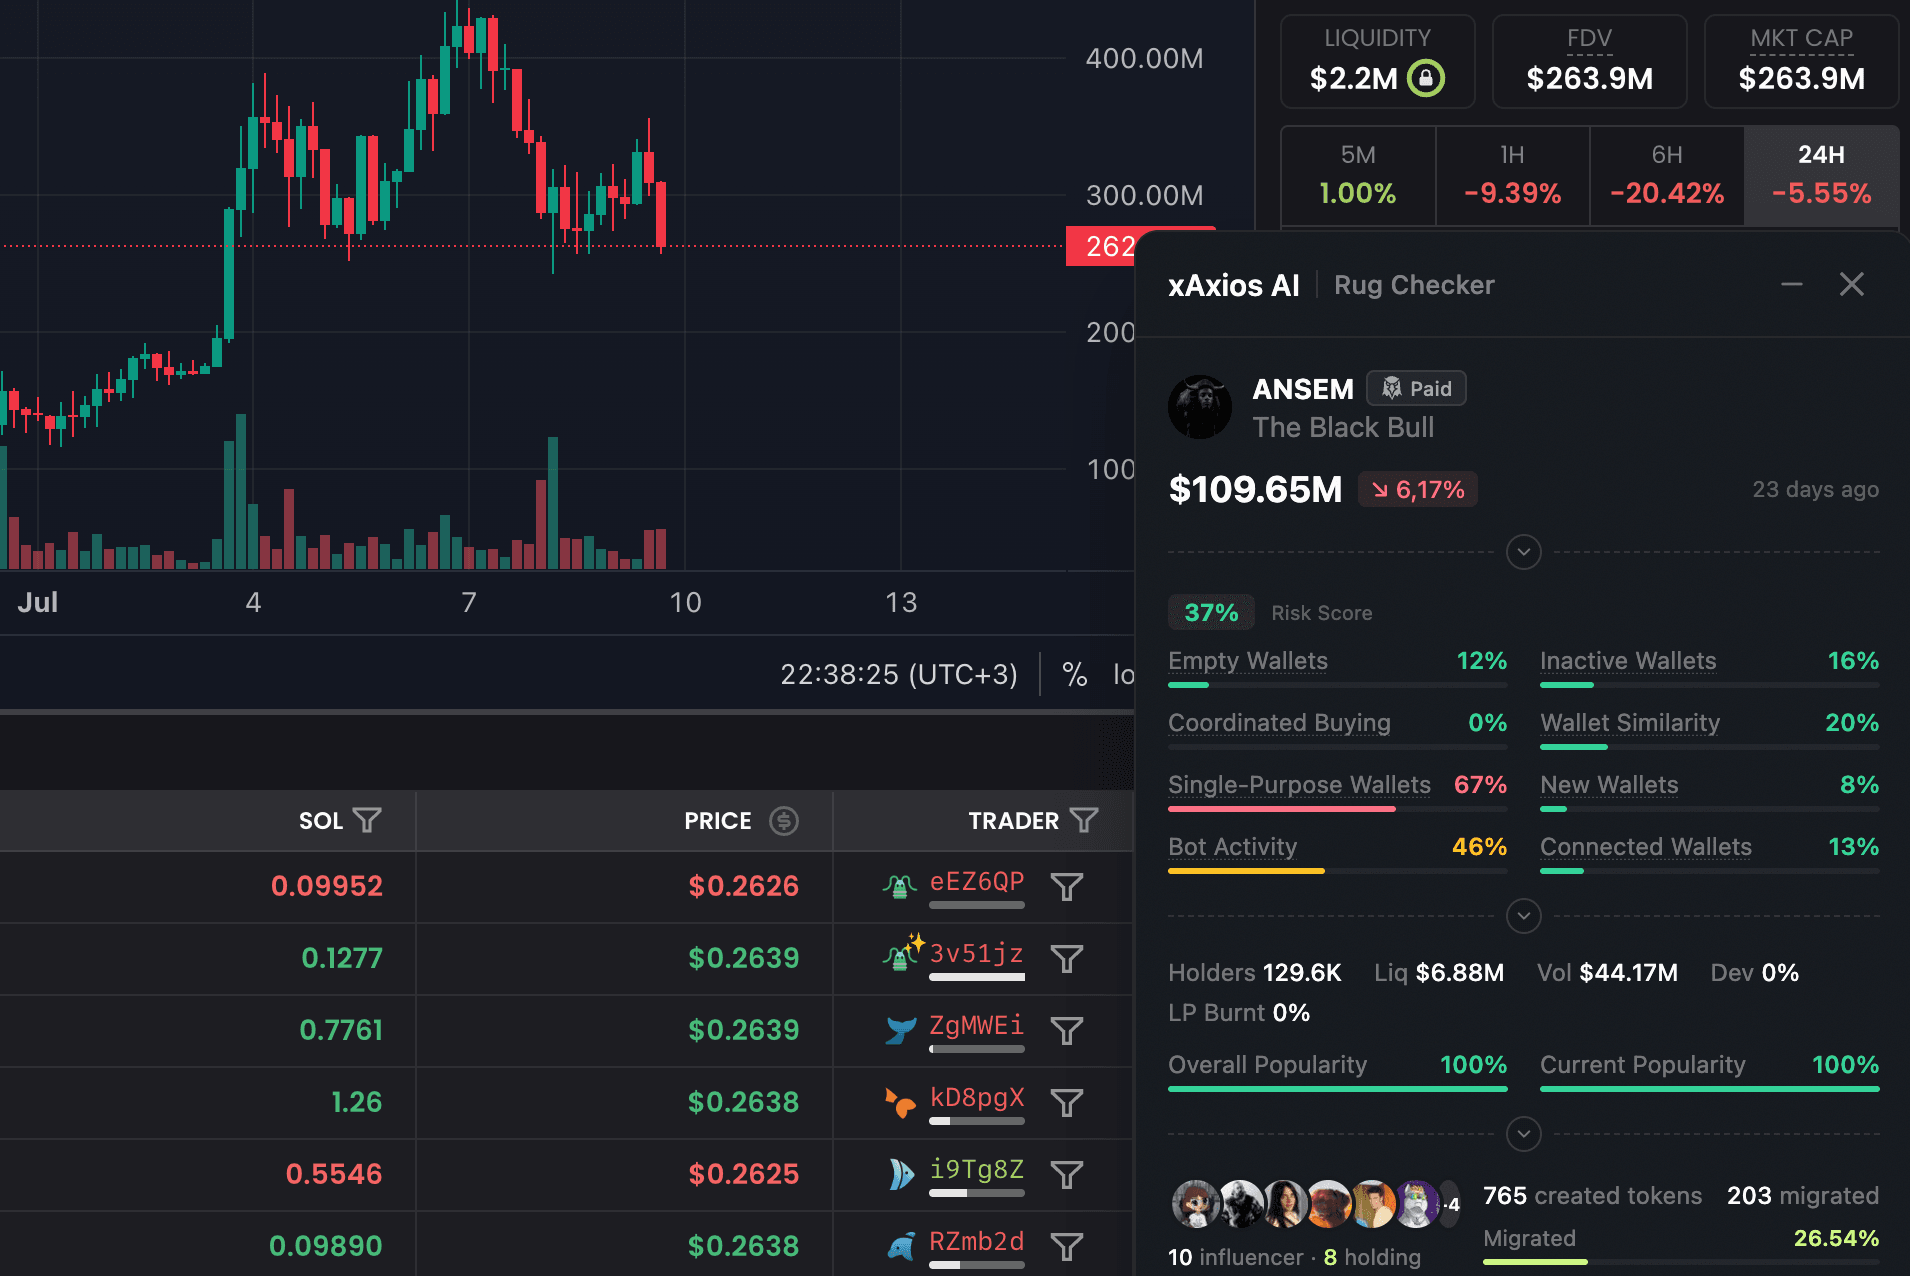This screenshot has height=1276, width=1910.
Task: Click the ANSEM Black Bull token avatar
Action: [x=1200, y=407]
